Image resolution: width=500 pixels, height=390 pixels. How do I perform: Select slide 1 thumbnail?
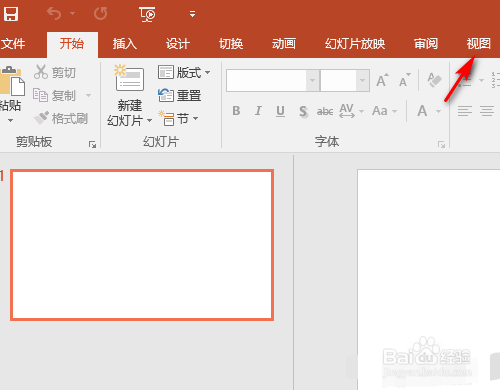tap(142, 245)
